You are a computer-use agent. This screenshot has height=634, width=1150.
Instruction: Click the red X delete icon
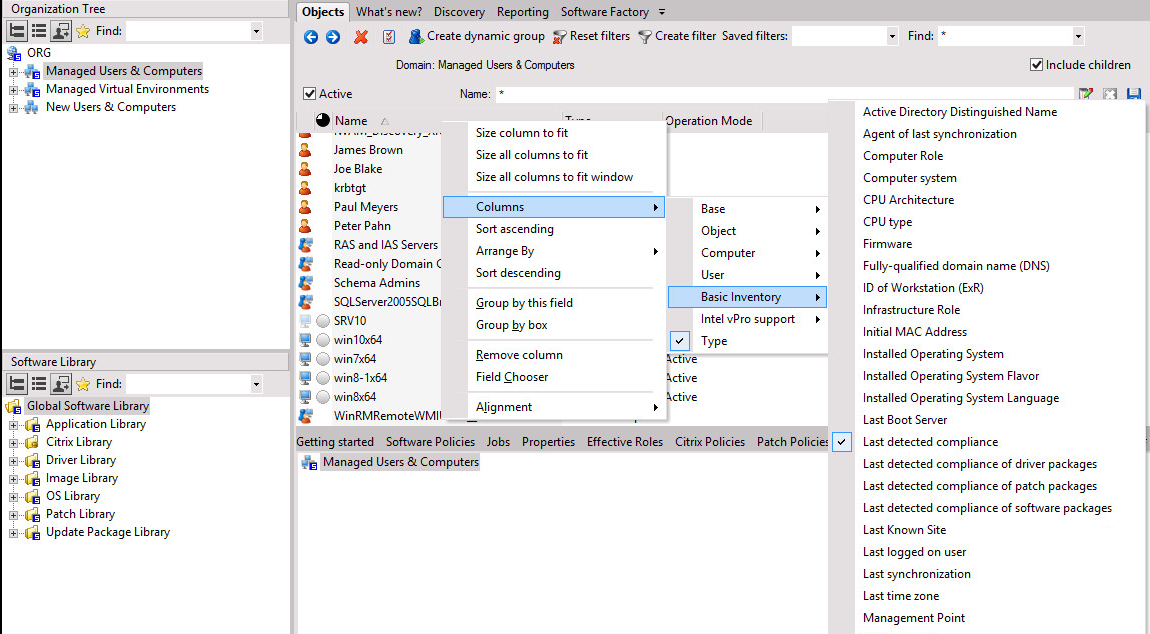pyautogui.click(x=361, y=37)
